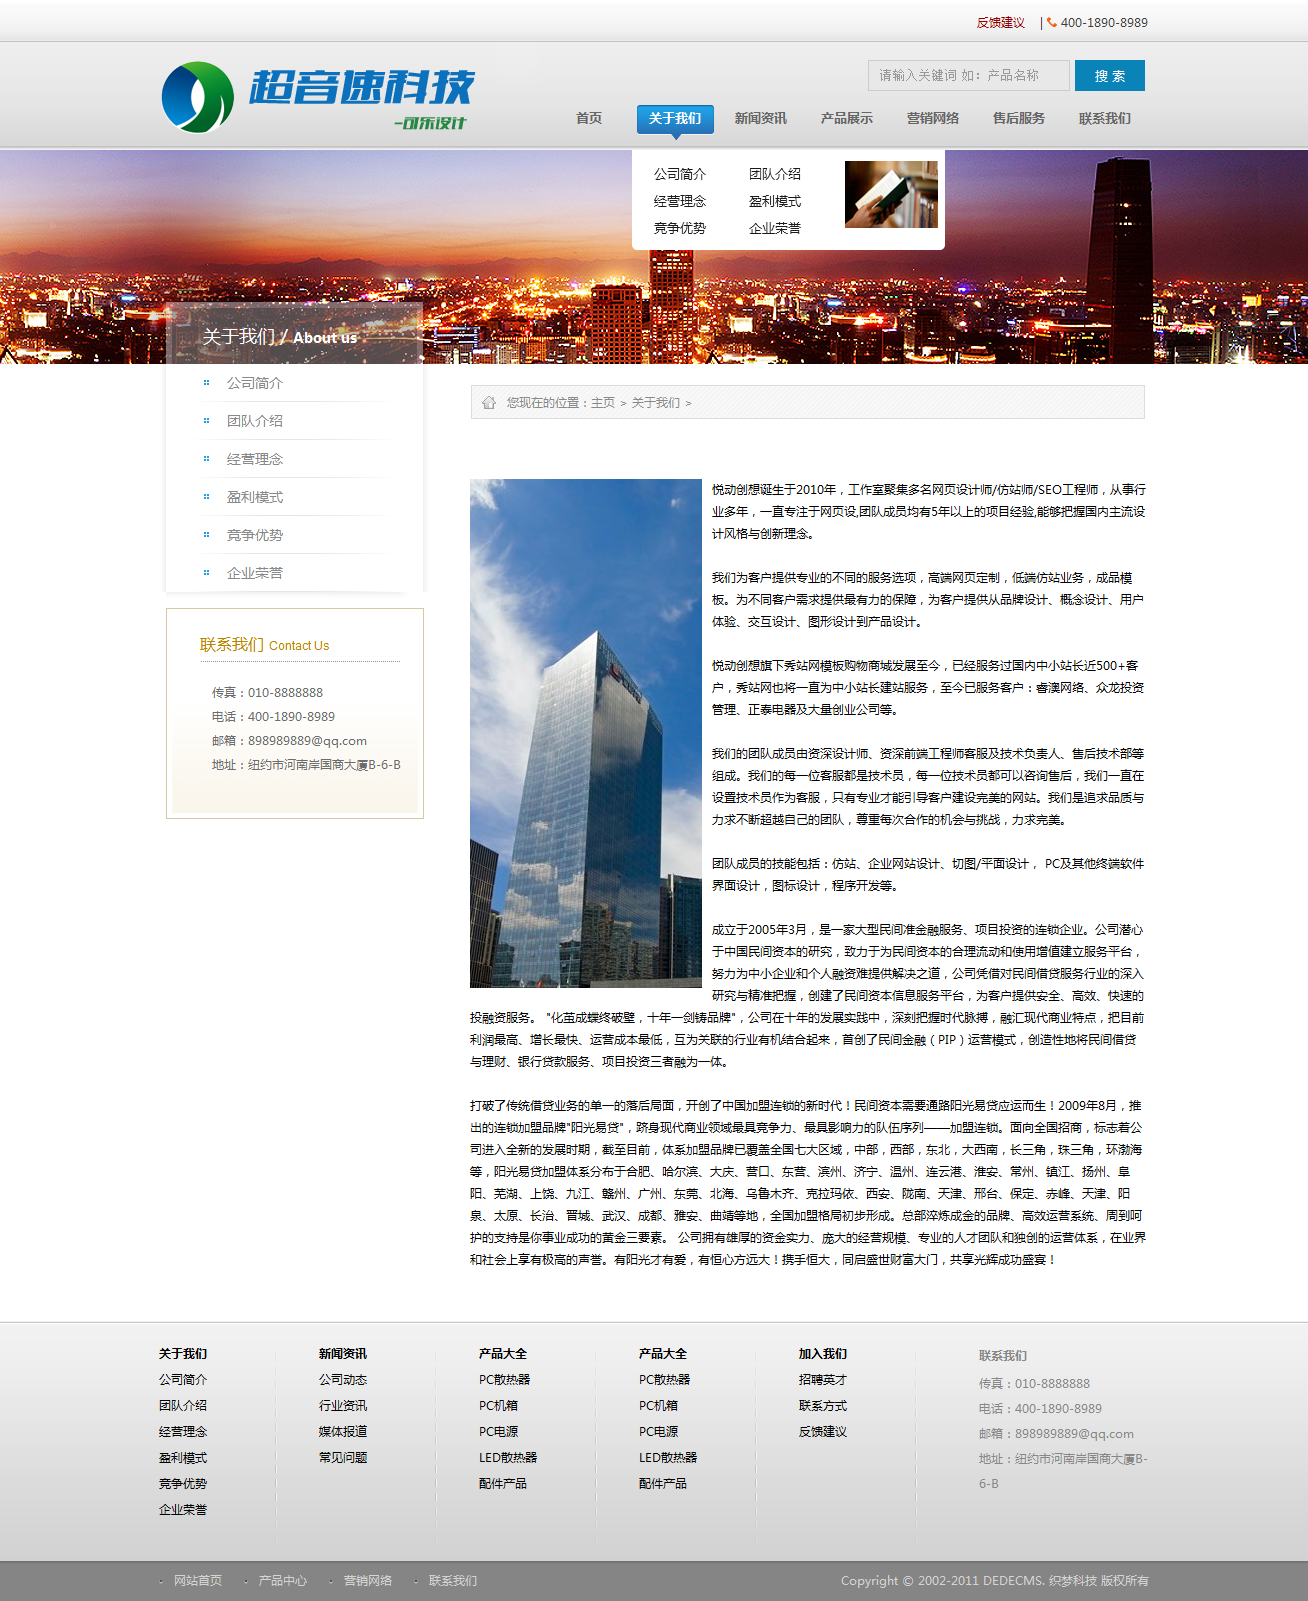
Task: Click the phone icon beside 400-1890-8989
Action: click(x=1052, y=22)
